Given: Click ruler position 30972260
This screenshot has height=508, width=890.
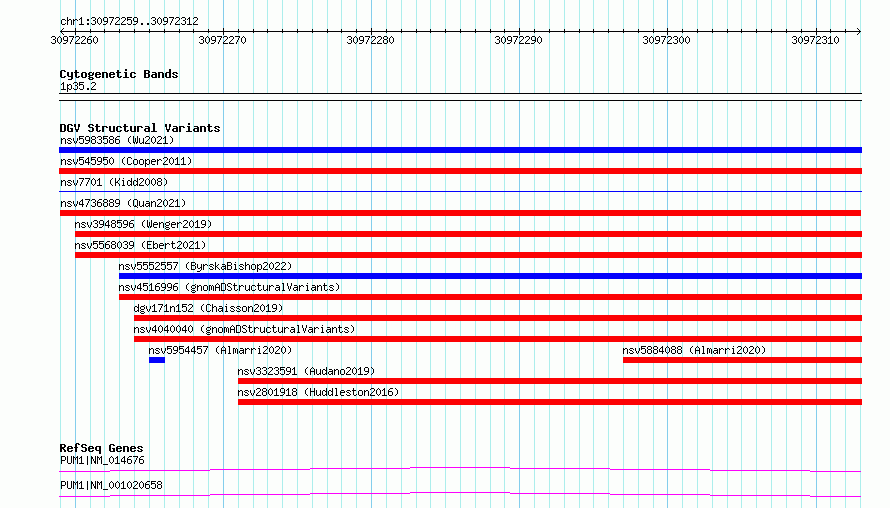Looking at the screenshot, I should coord(74,40).
